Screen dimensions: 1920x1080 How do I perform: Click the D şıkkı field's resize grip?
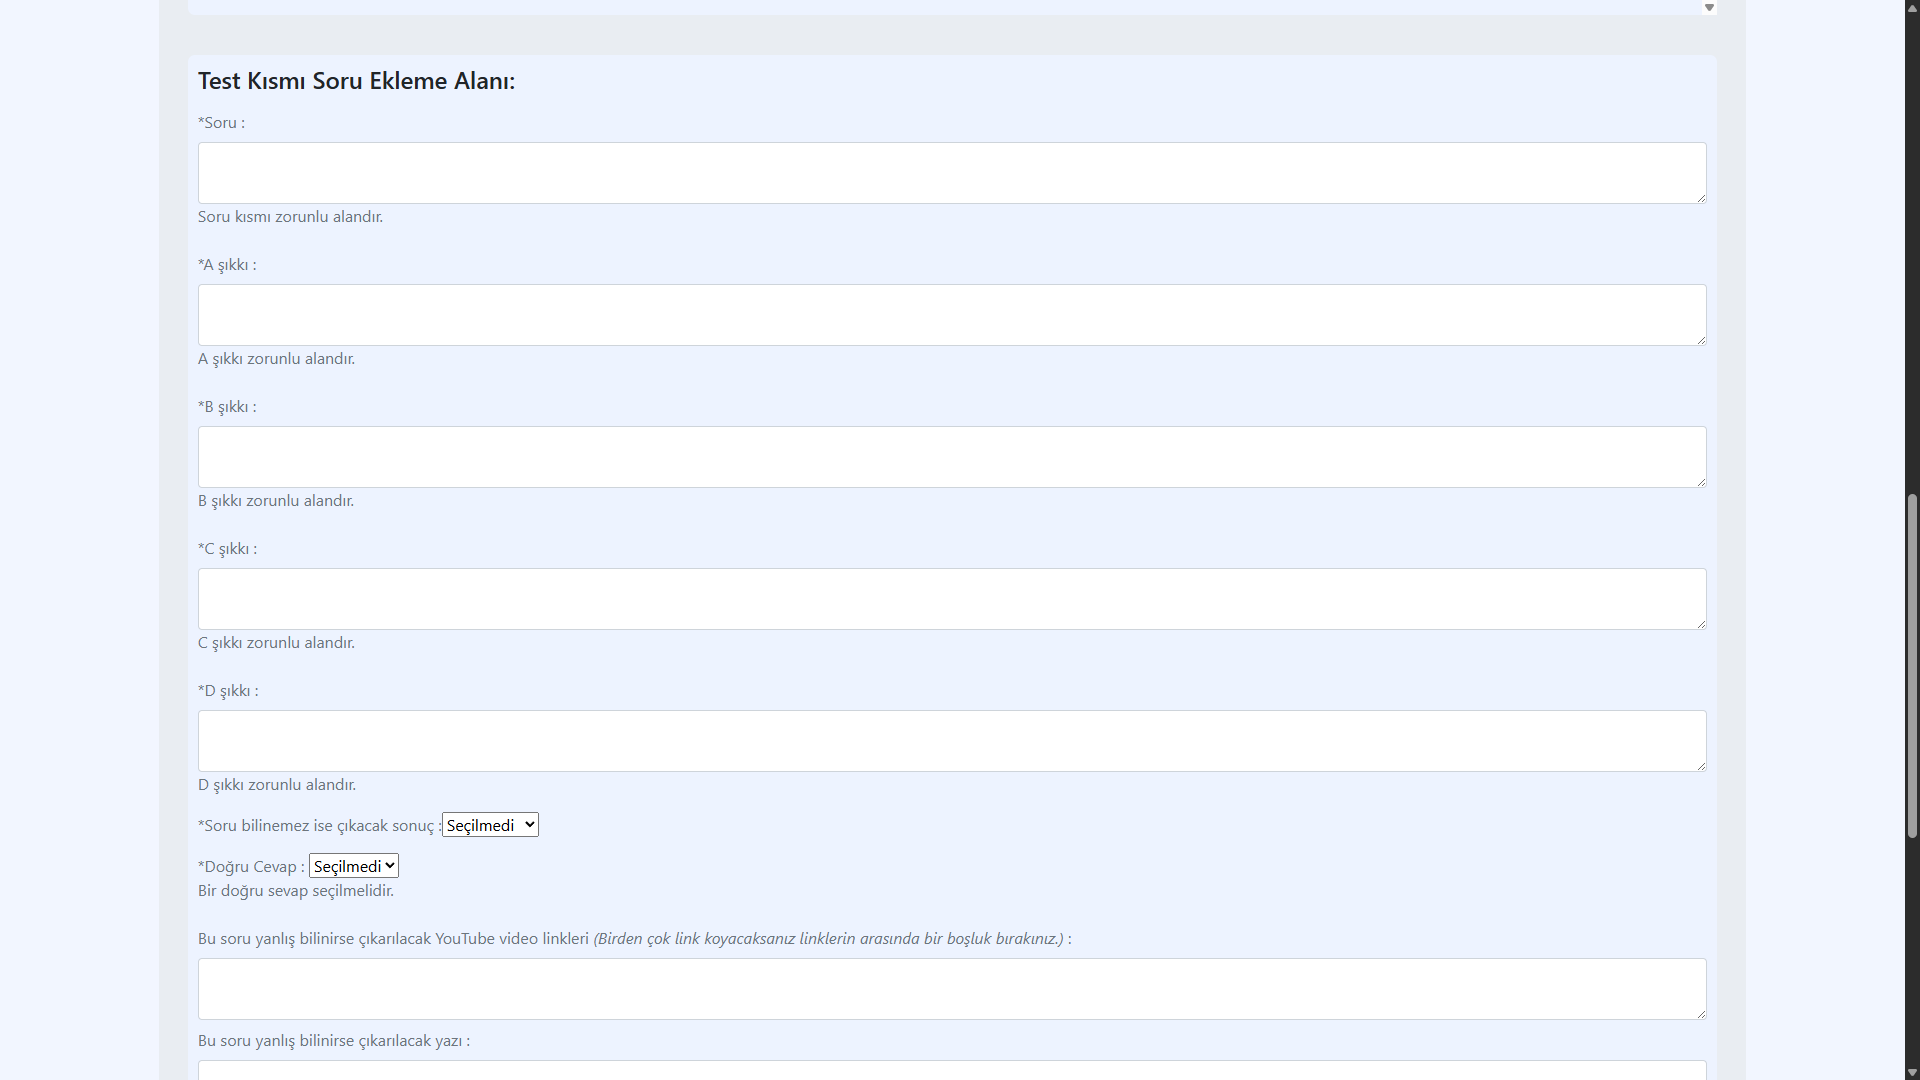click(x=1701, y=766)
